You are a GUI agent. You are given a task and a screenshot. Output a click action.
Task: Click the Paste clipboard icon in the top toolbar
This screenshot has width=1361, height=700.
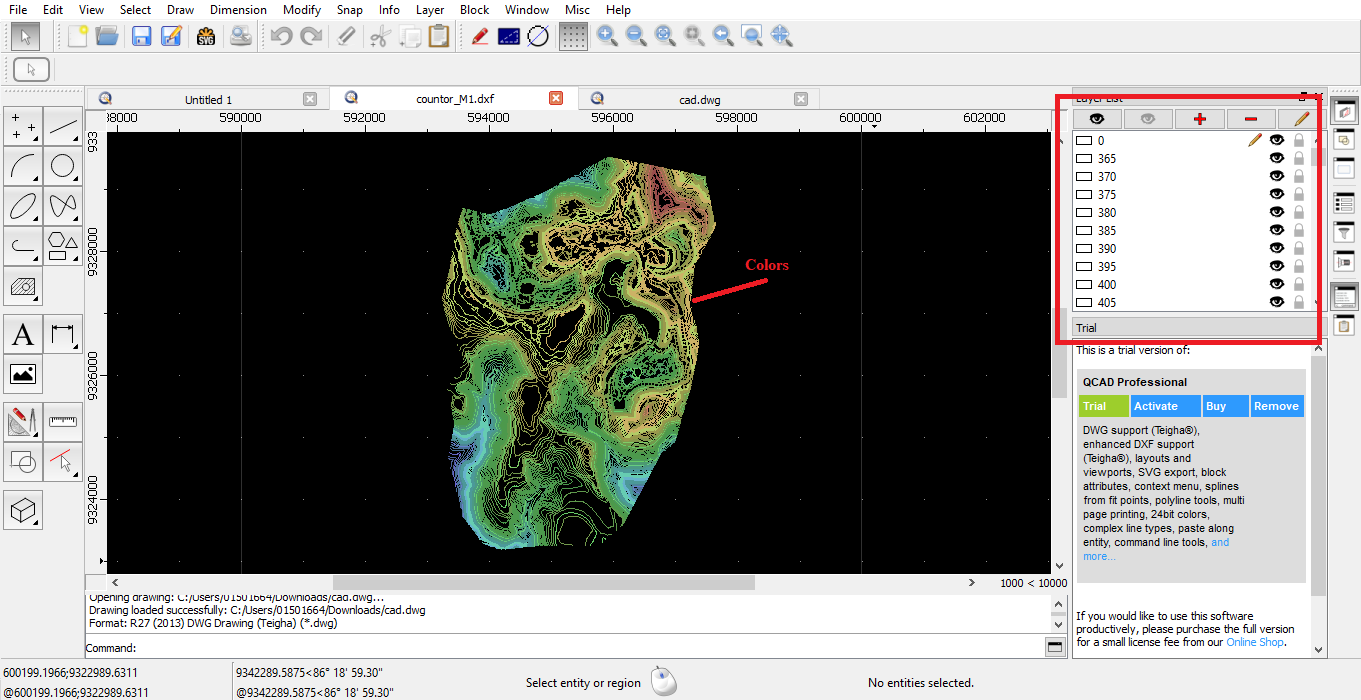tap(438, 37)
